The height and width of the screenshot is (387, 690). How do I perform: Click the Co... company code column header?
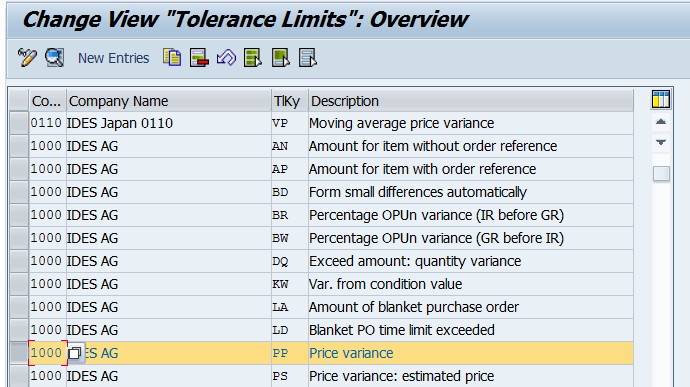click(x=48, y=101)
